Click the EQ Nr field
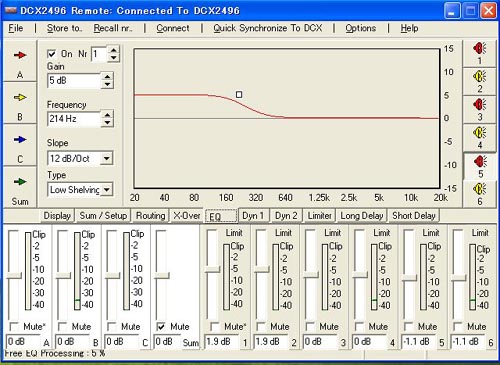The height and width of the screenshot is (365, 500). [x=99, y=54]
